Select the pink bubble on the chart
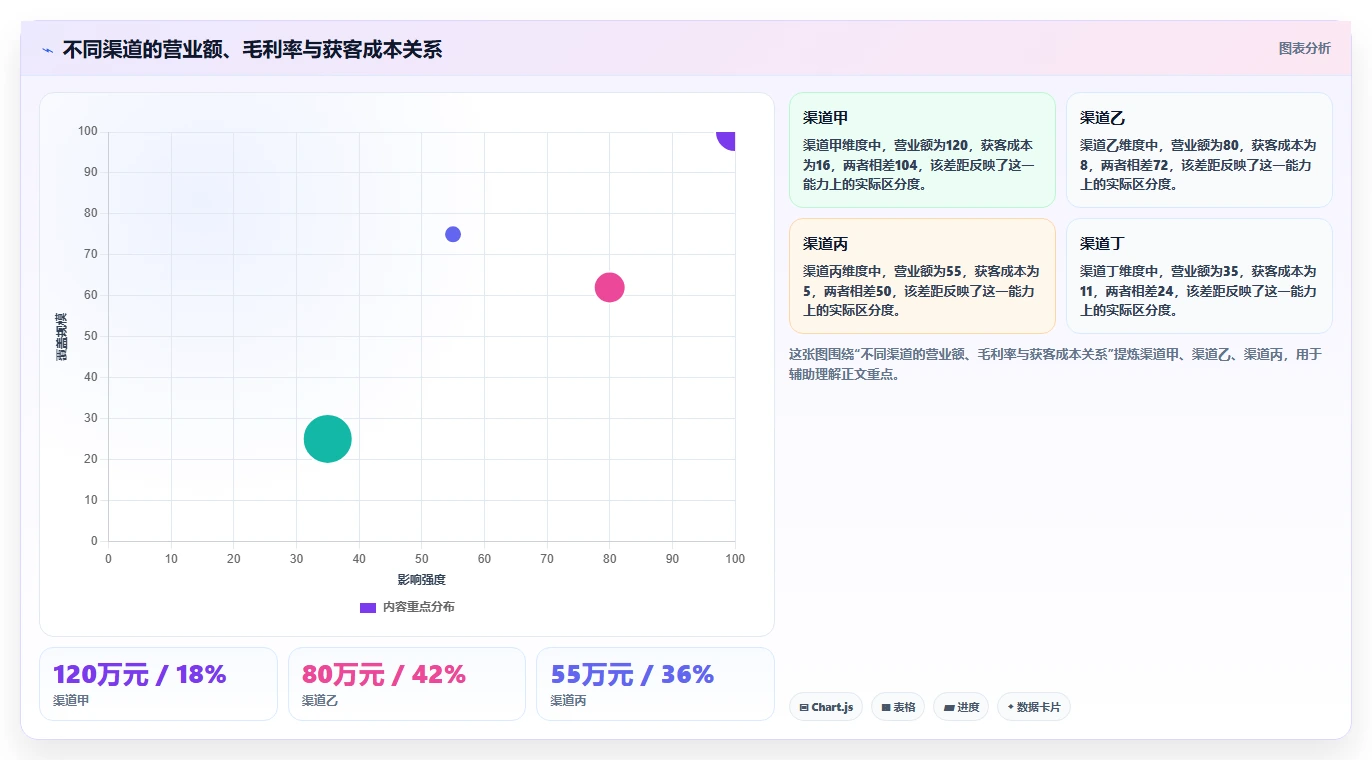Screen dimensions: 1372x760 609,287
